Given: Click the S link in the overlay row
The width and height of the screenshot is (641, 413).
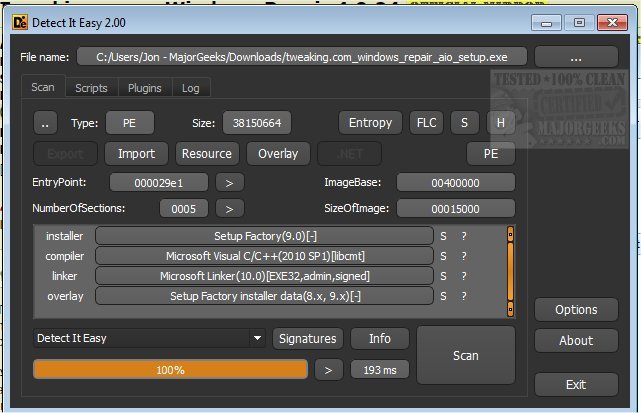Looking at the screenshot, I should point(443,296).
